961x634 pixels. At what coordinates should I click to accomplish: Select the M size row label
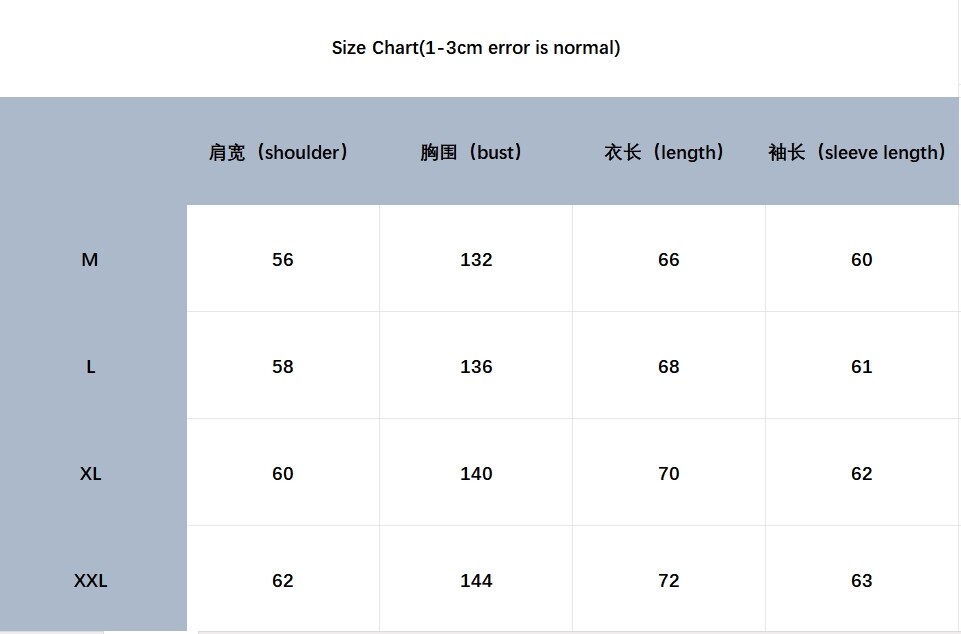click(90, 260)
